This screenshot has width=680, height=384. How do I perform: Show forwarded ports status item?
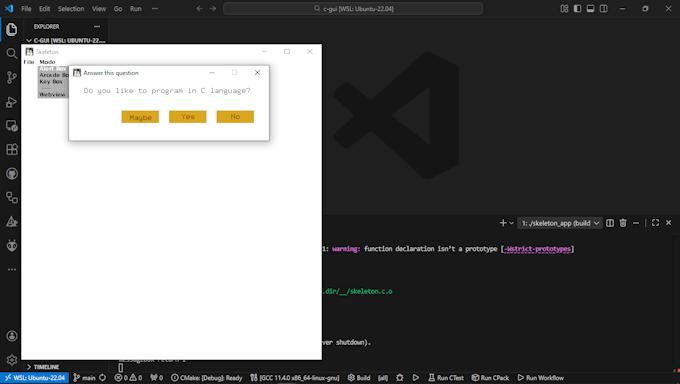[x=157, y=378]
